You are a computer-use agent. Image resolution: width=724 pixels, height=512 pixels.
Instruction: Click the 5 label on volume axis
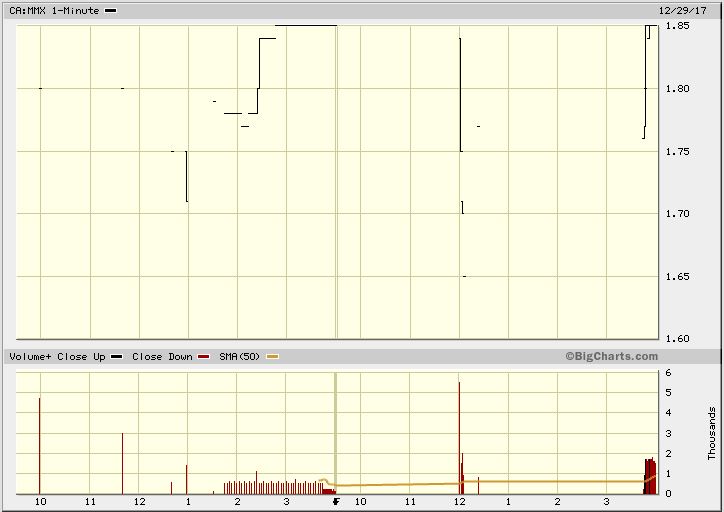click(x=668, y=393)
